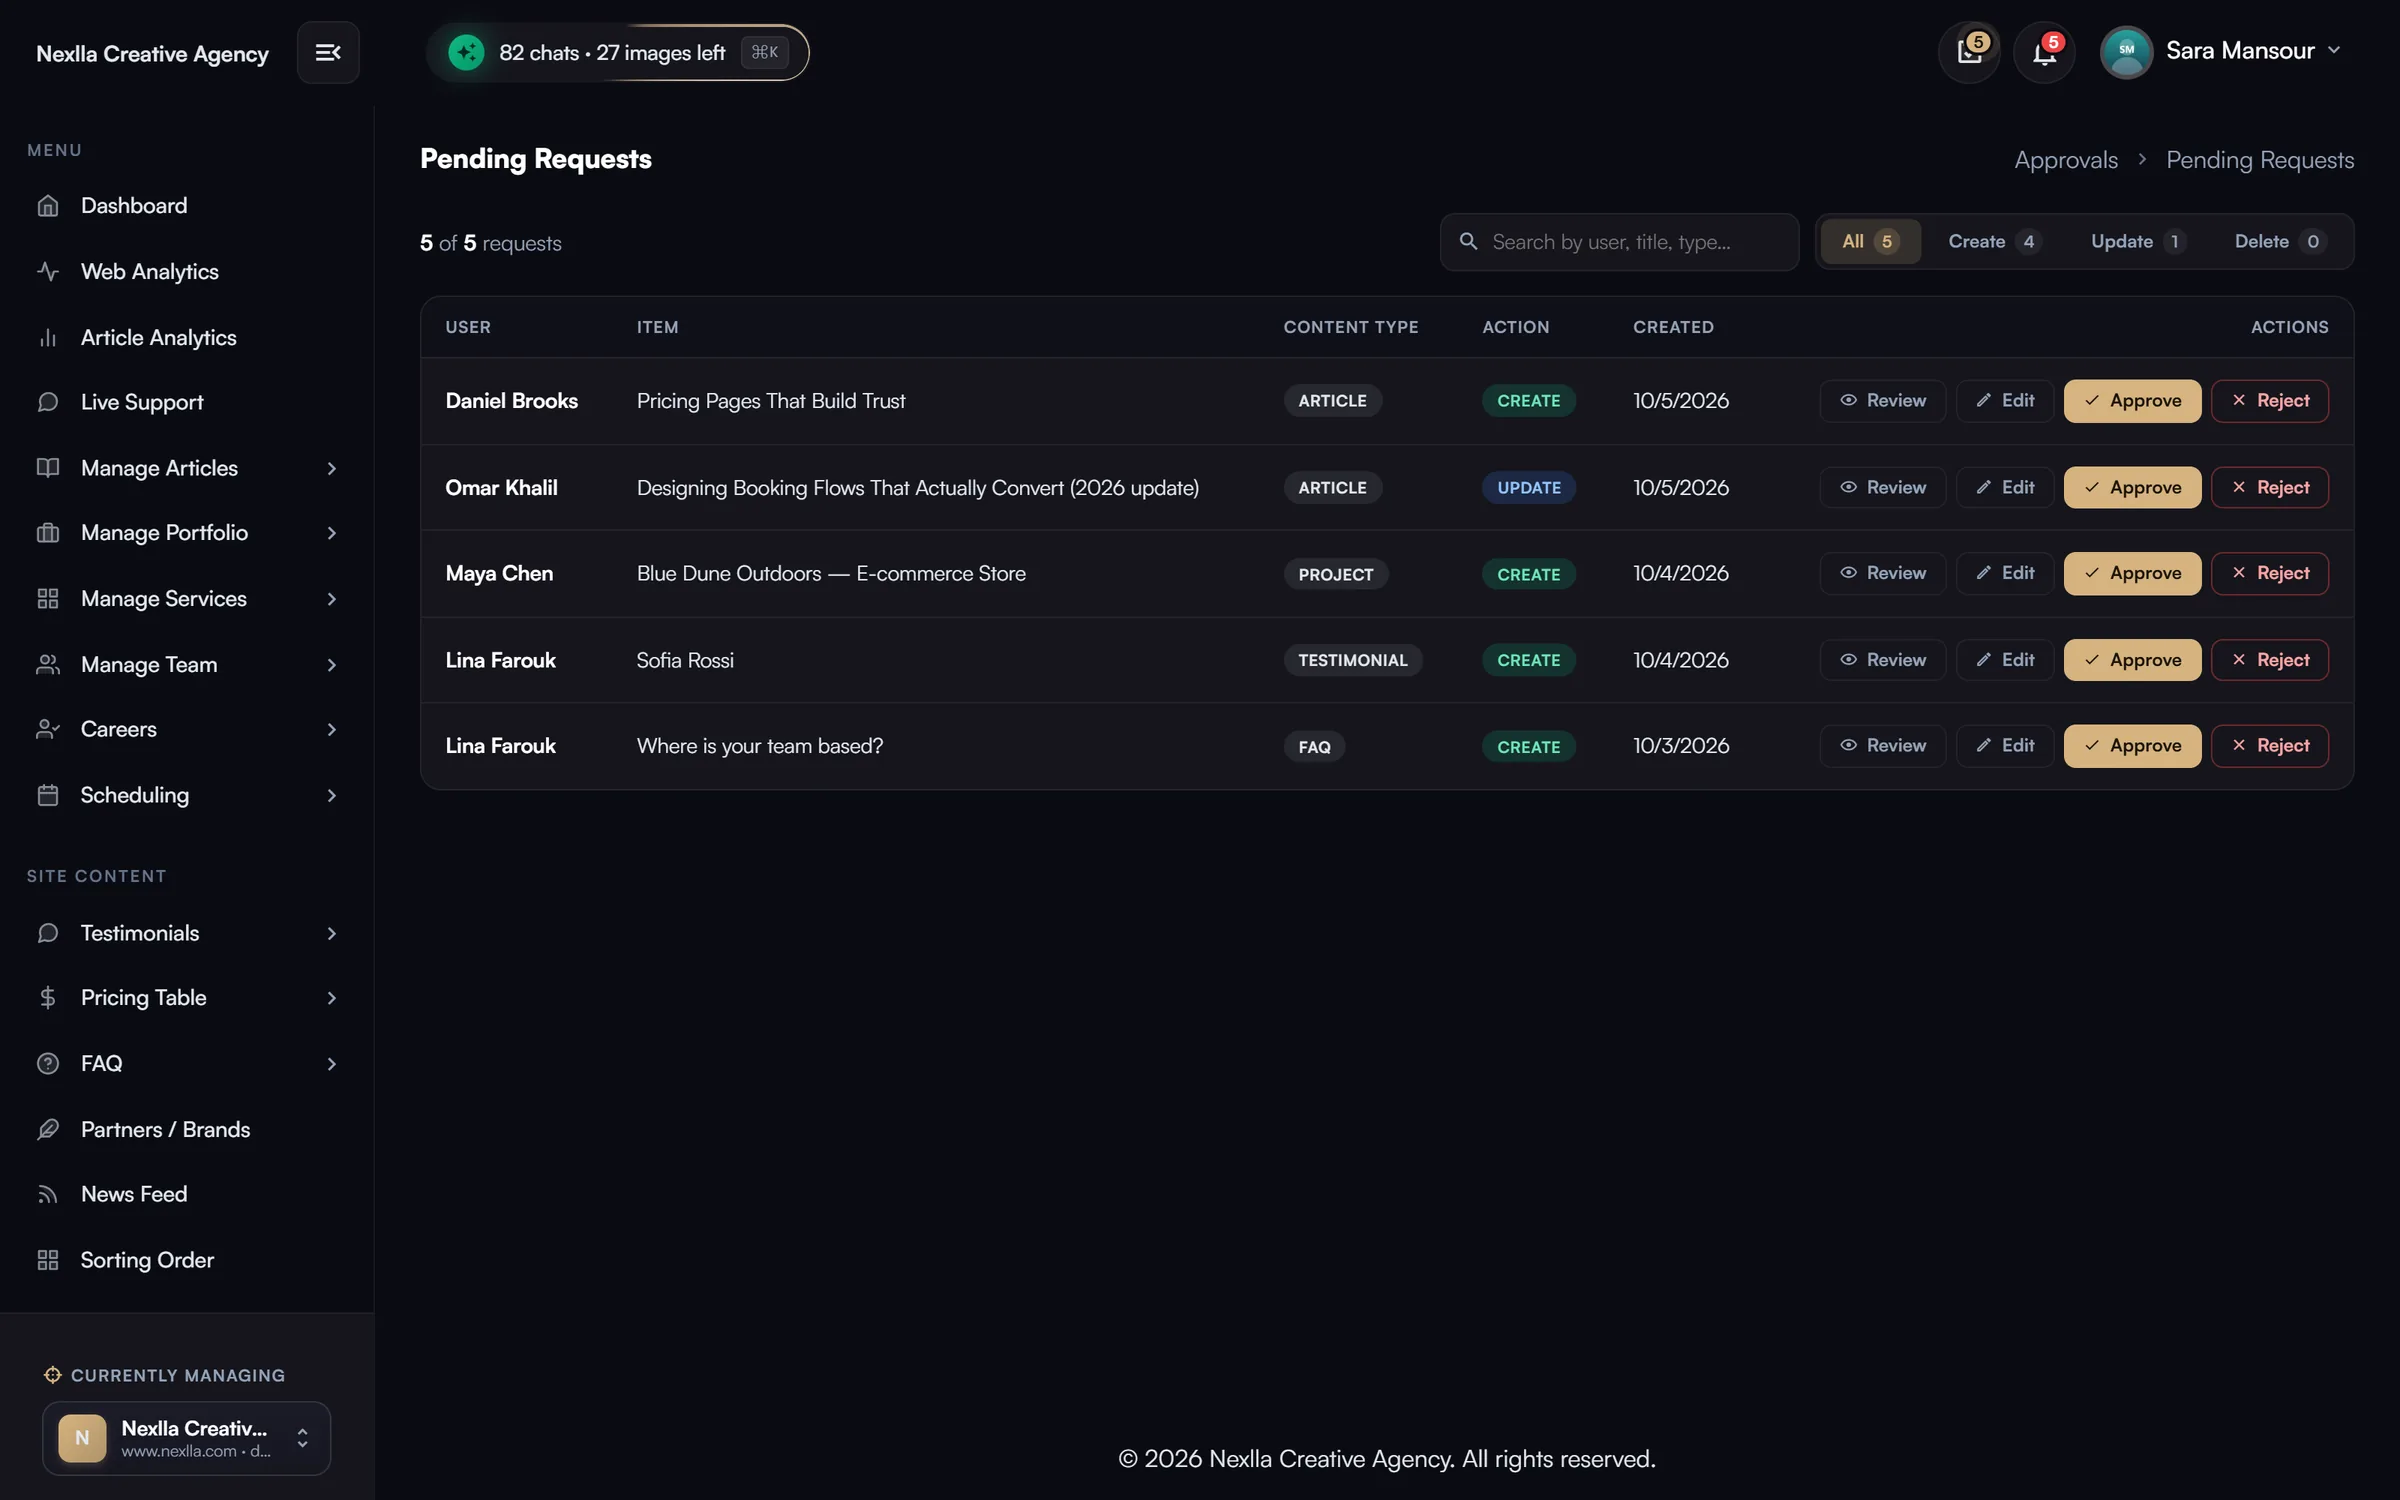Open the user account dropdown chevron

(2334, 50)
